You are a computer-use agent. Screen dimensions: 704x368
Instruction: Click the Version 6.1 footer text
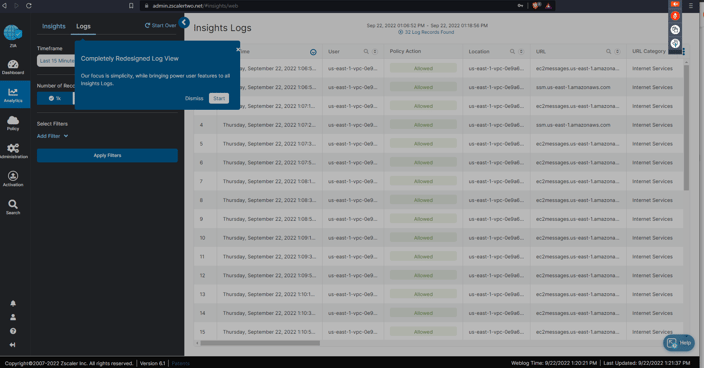(153, 363)
